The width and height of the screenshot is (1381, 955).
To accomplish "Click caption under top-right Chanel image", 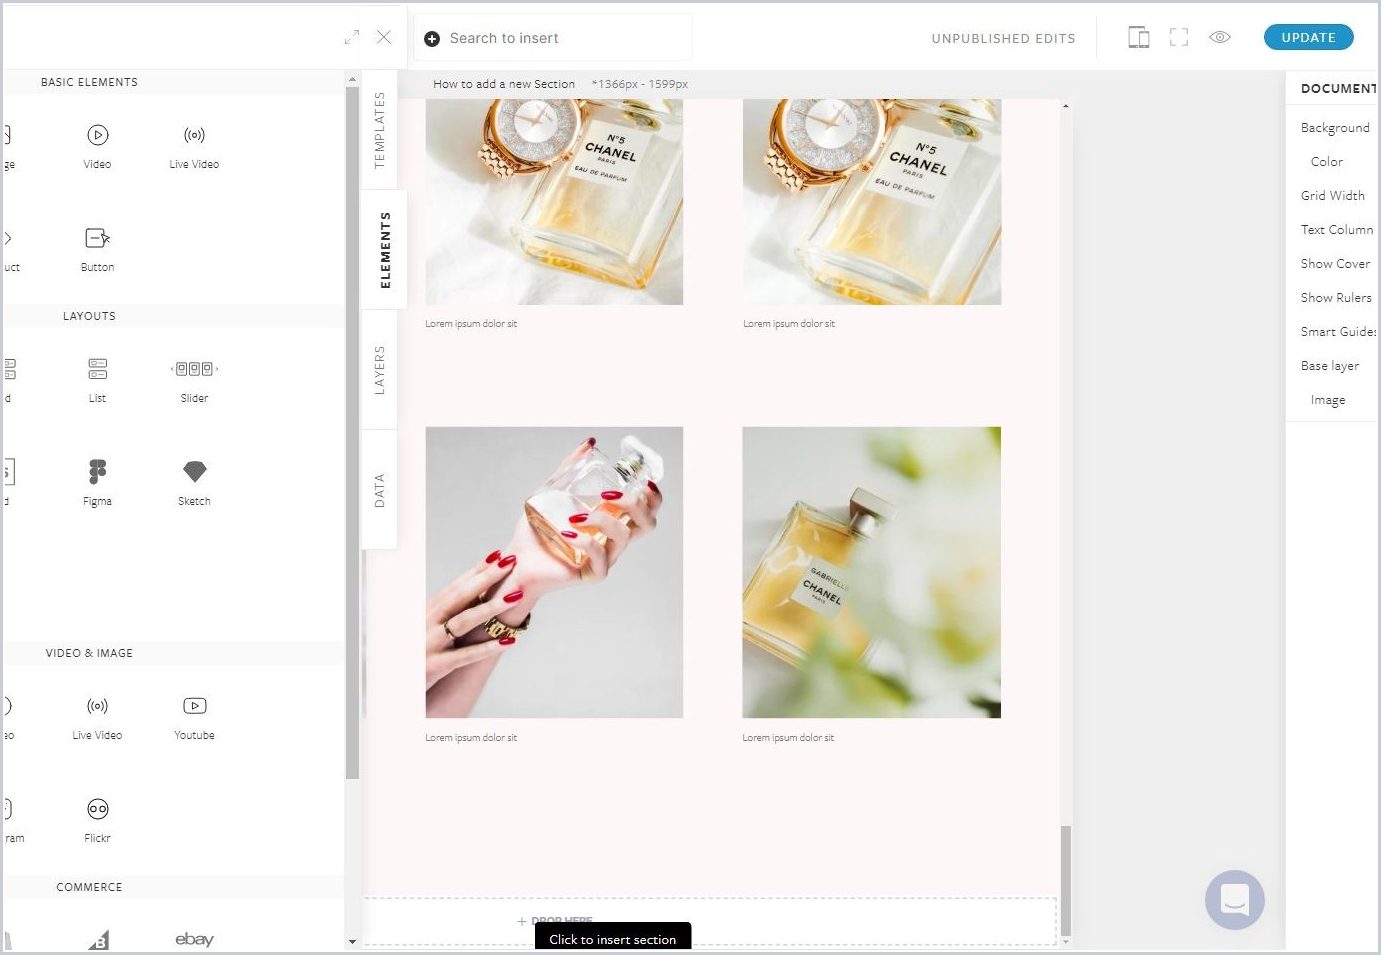I will (x=789, y=324).
